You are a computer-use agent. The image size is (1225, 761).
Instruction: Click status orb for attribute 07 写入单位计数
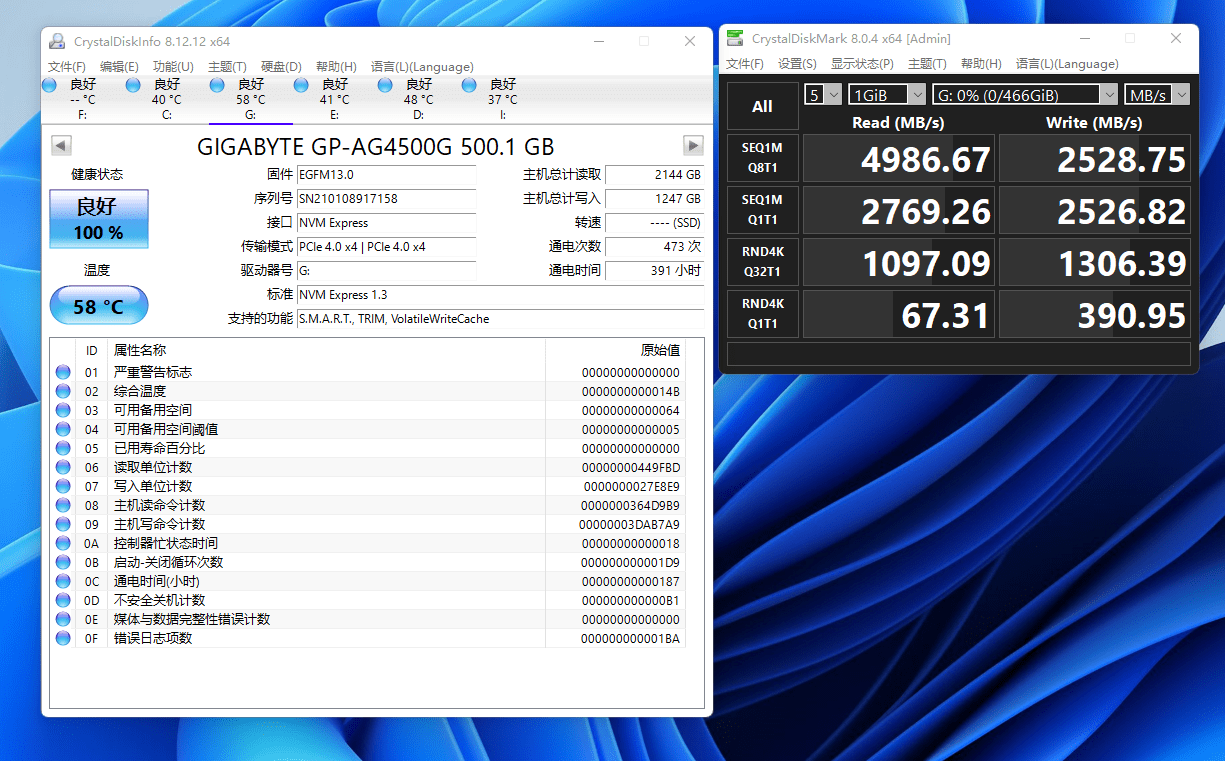click(64, 486)
